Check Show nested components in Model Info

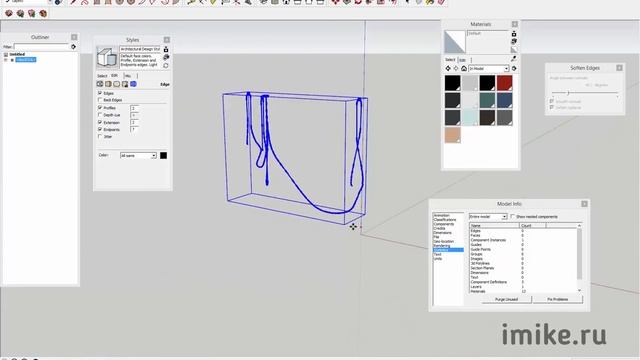click(513, 217)
